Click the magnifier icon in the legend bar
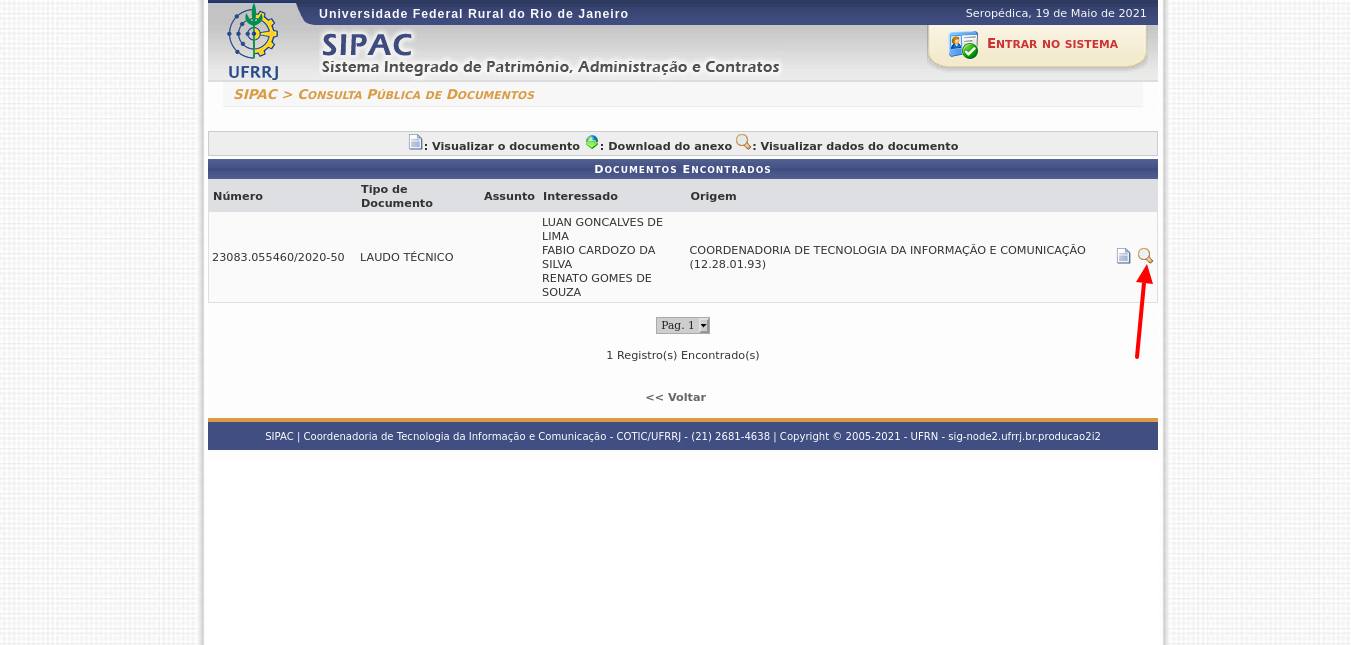Viewport: 1351px width, 645px height. tap(743, 142)
